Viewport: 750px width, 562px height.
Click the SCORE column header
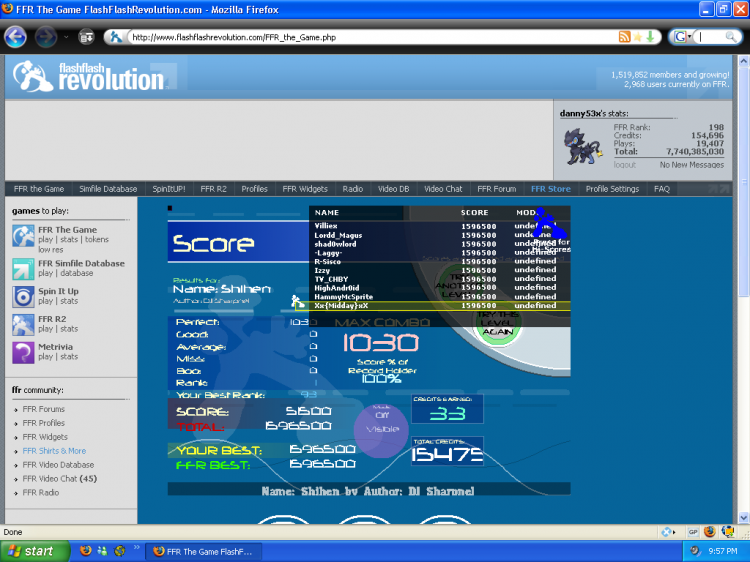(474, 212)
